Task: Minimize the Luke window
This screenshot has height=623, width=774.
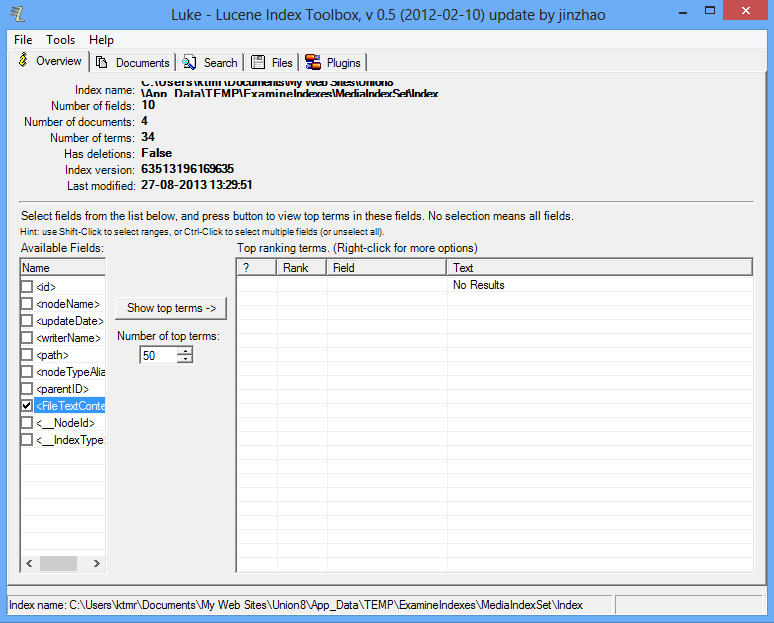Action: click(683, 11)
